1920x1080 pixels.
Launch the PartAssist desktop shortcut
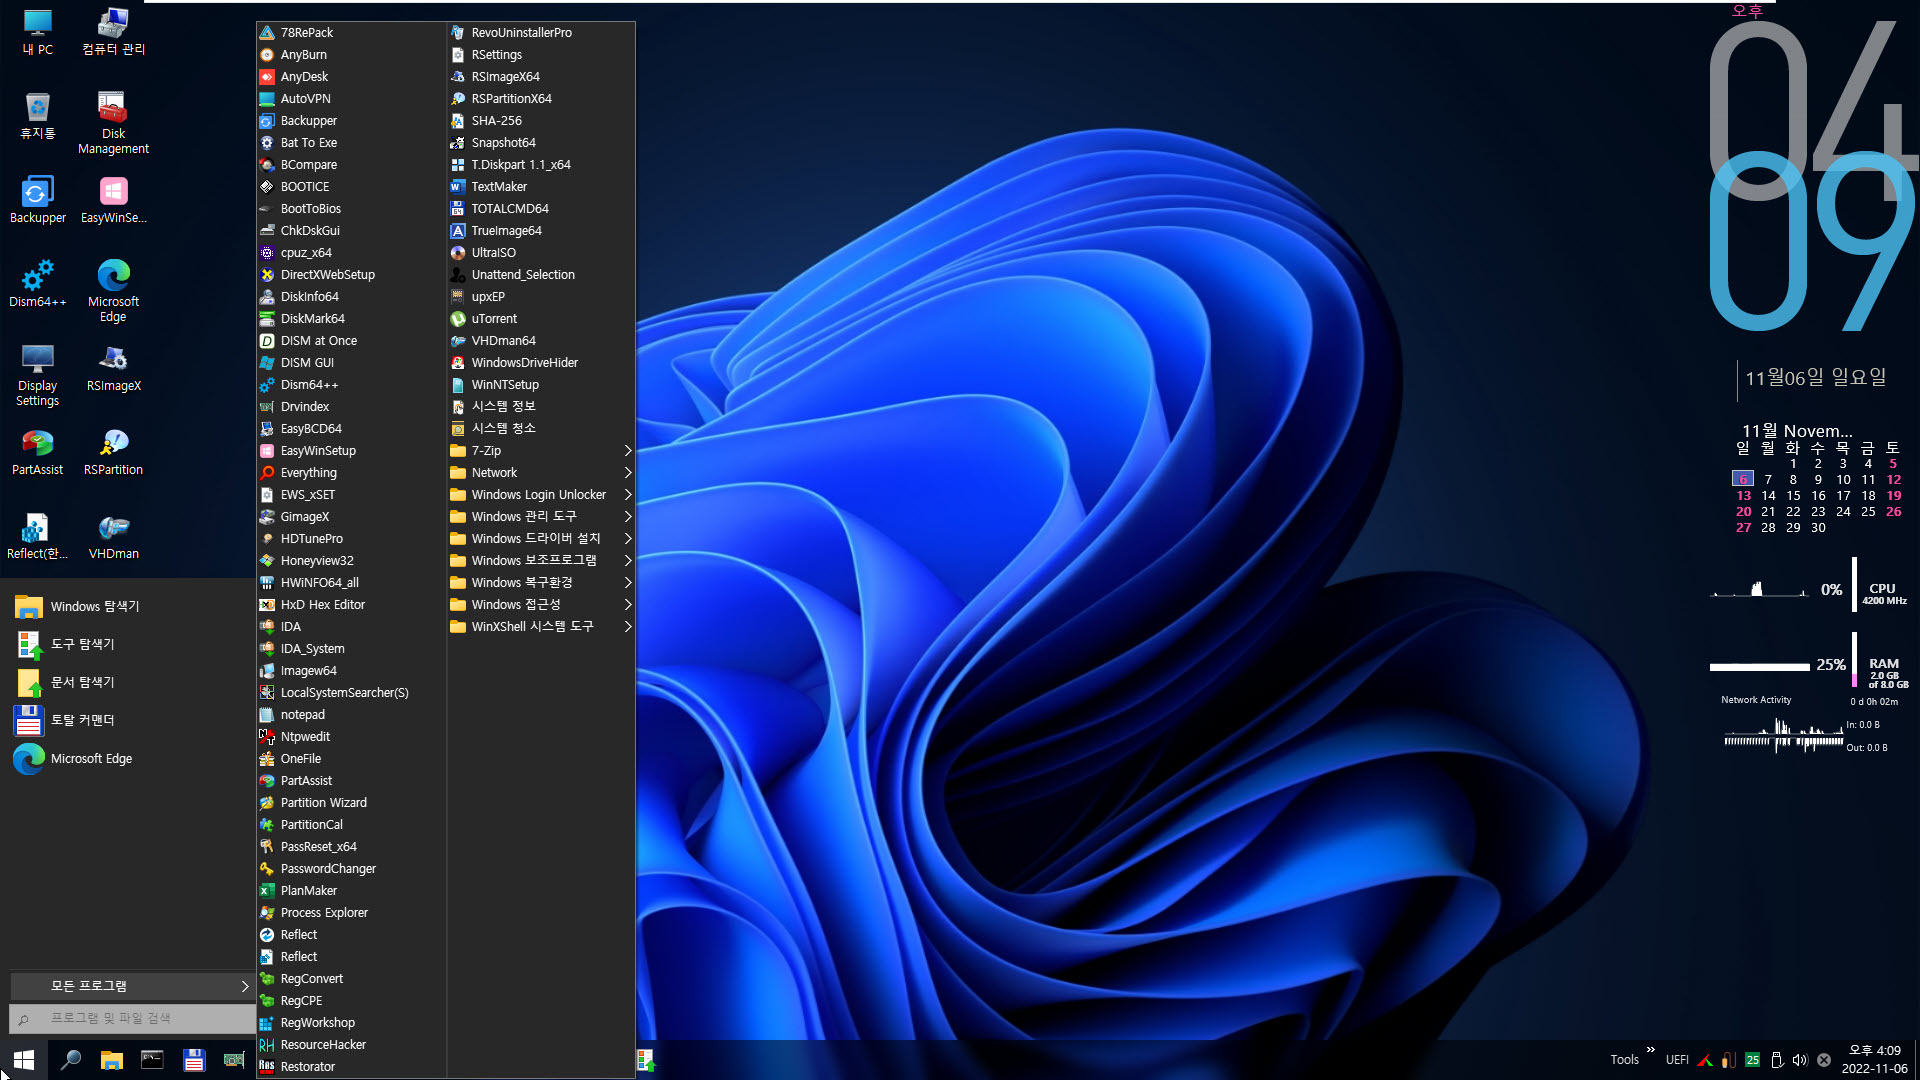(38, 452)
